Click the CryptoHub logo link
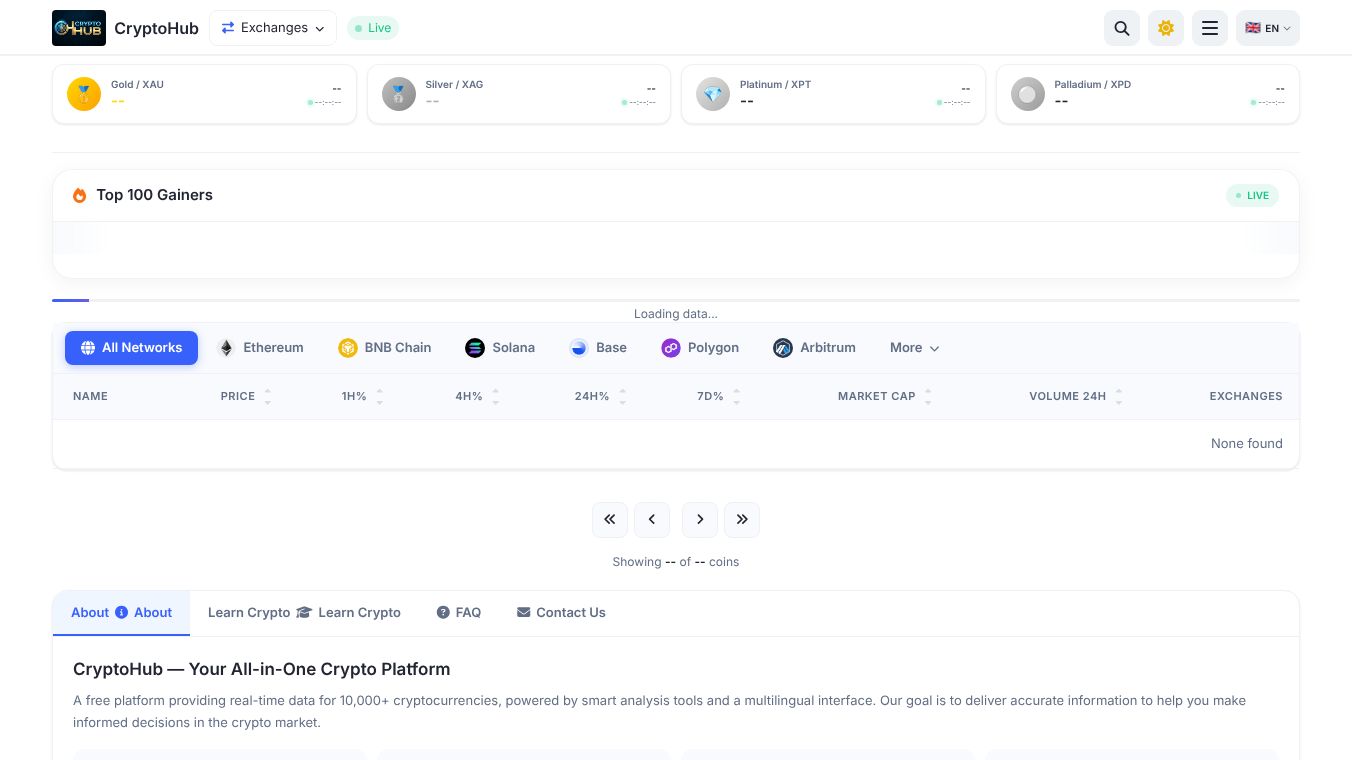Screen dimensions: 1352x760 [125, 28]
